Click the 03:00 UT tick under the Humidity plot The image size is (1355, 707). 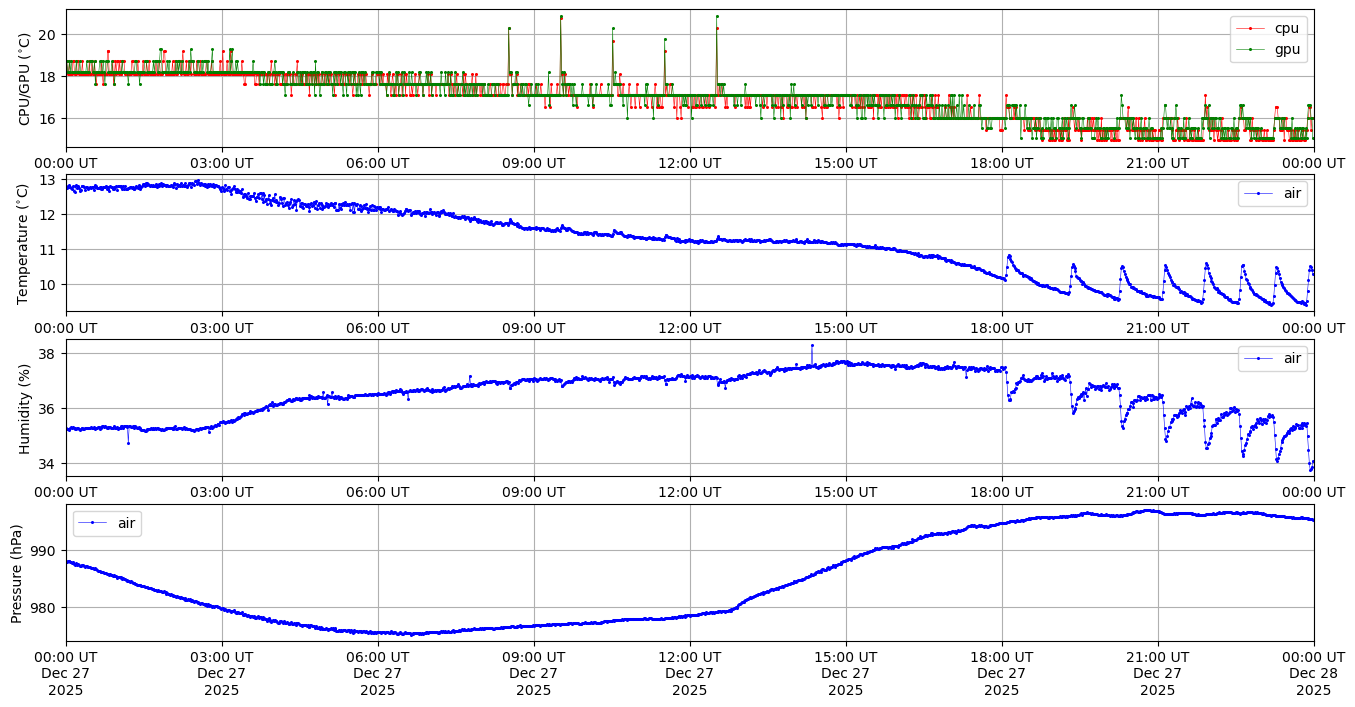[x=222, y=492]
